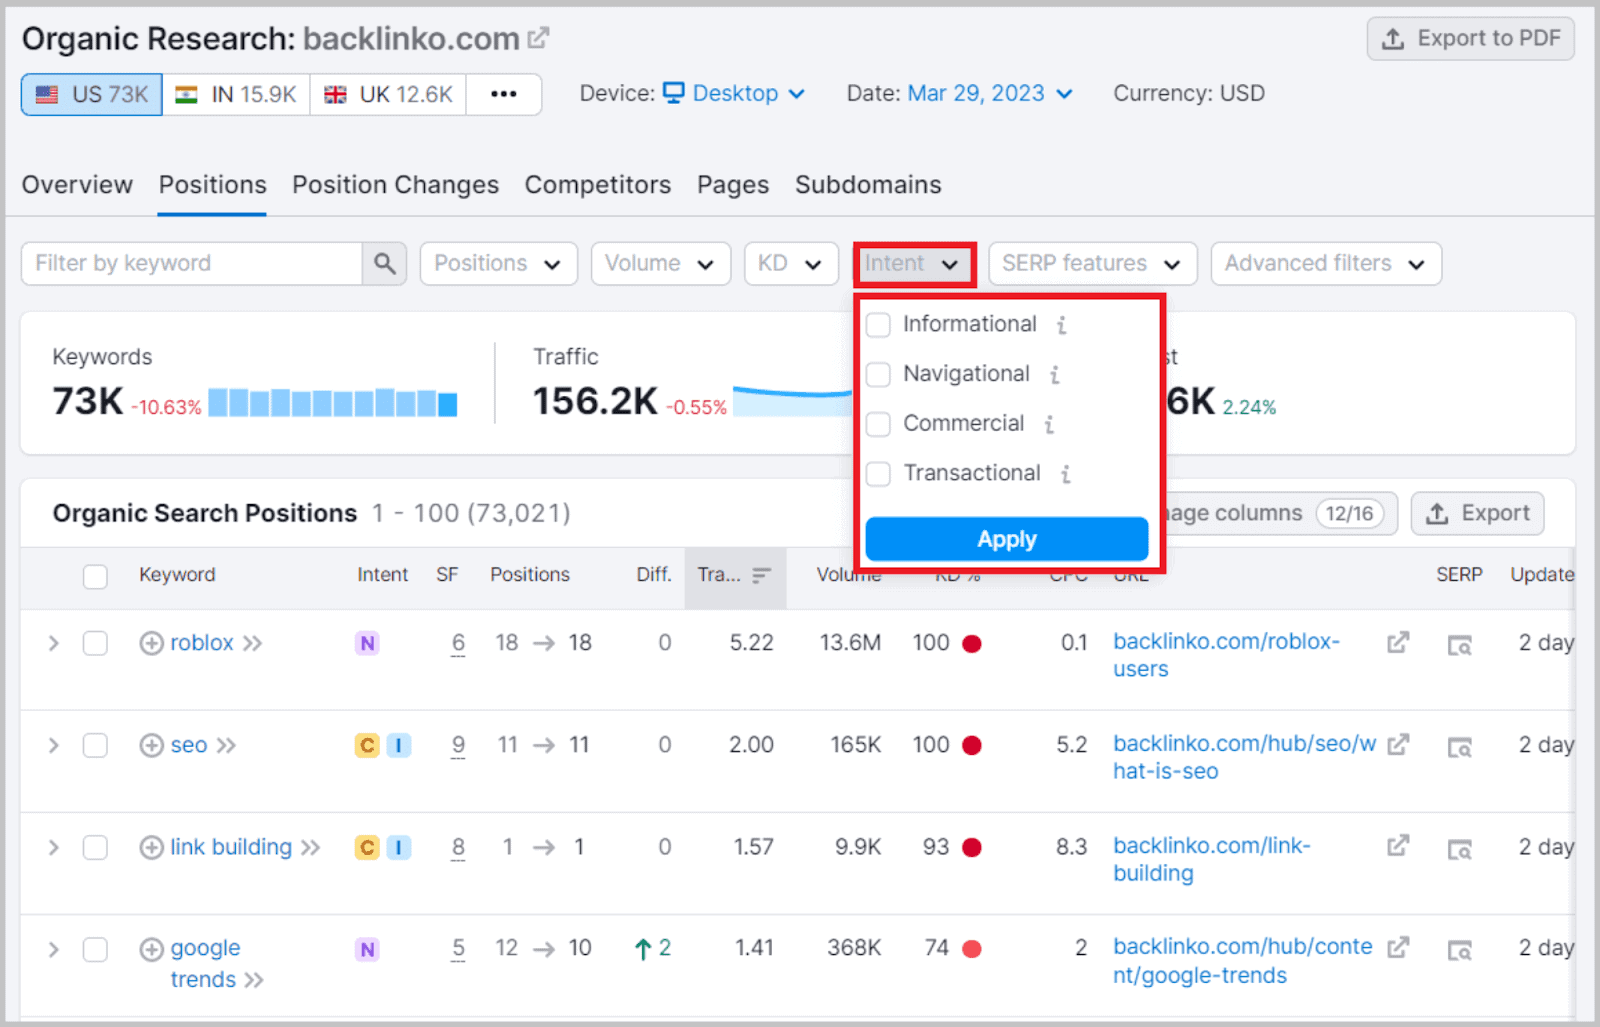View SERP snapshot icon for google trends row
The height and width of the screenshot is (1027, 1600).
(1460, 950)
